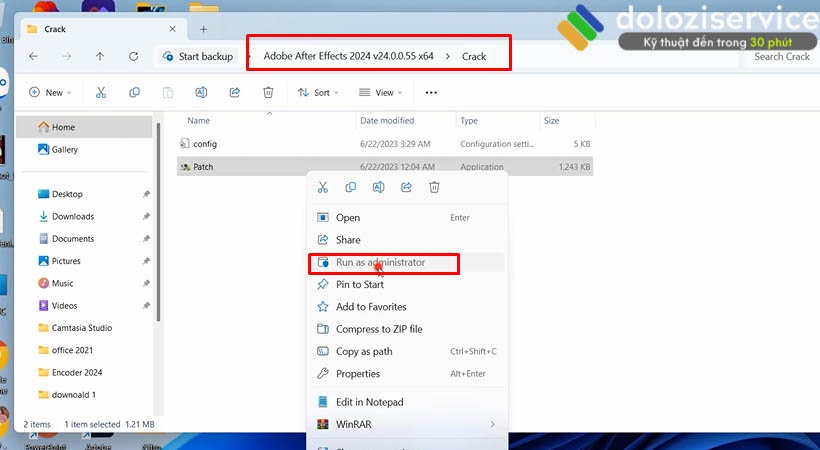The image size is (820, 450).
Task: Choose Copy as path
Action: pyautogui.click(x=407, y=352)
